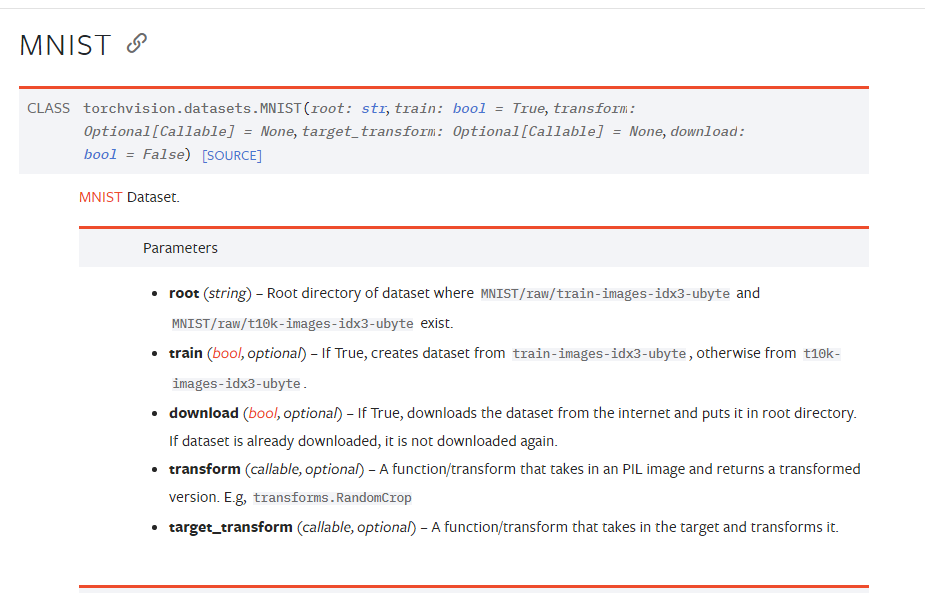This screenshot has width=925, height=593.
Task: Click the permalink chain icon beside MNIST heading
Action: click(137, 43)
